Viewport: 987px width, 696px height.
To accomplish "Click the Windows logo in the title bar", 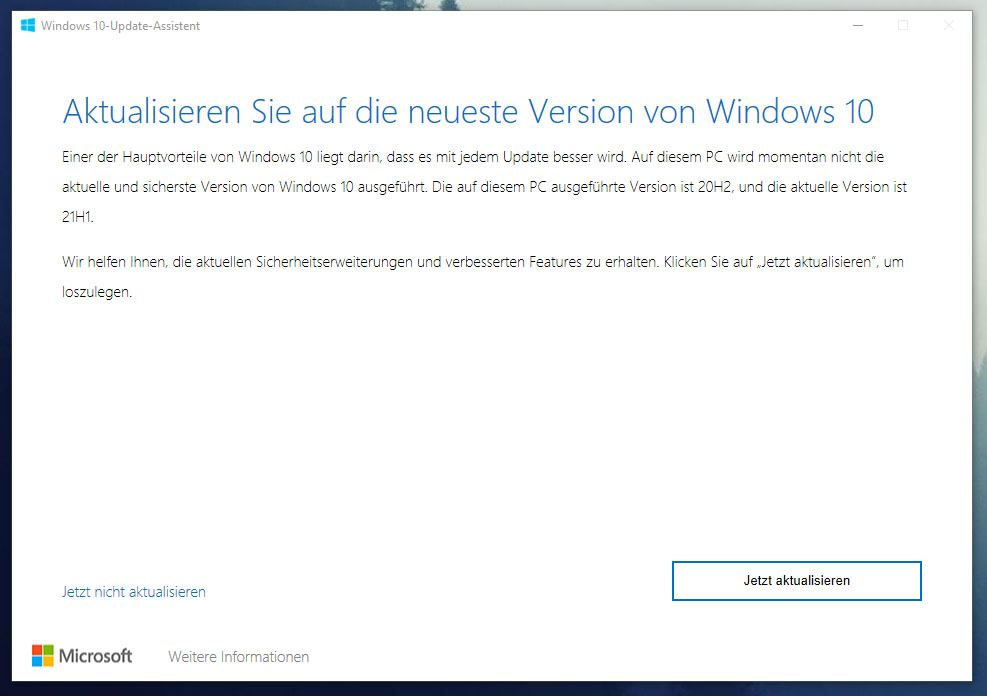I will coord(28,25).
